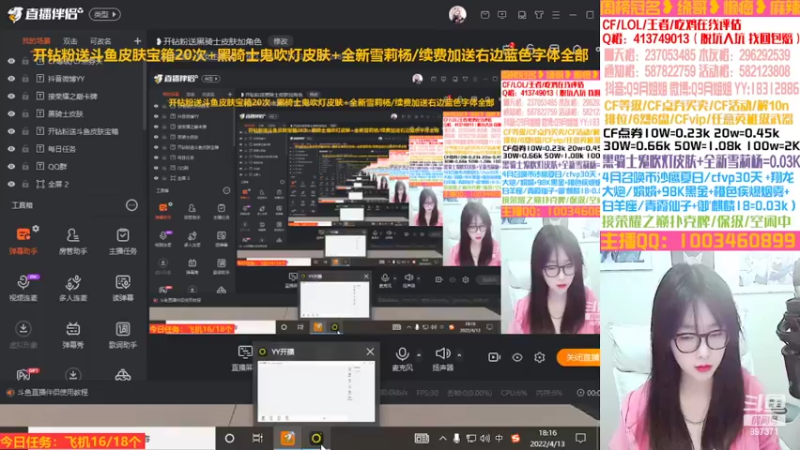Open the 弹幕助手 danmaku assistant tool
This screenshot has width=800, height=450.
(x=23, y=240)
